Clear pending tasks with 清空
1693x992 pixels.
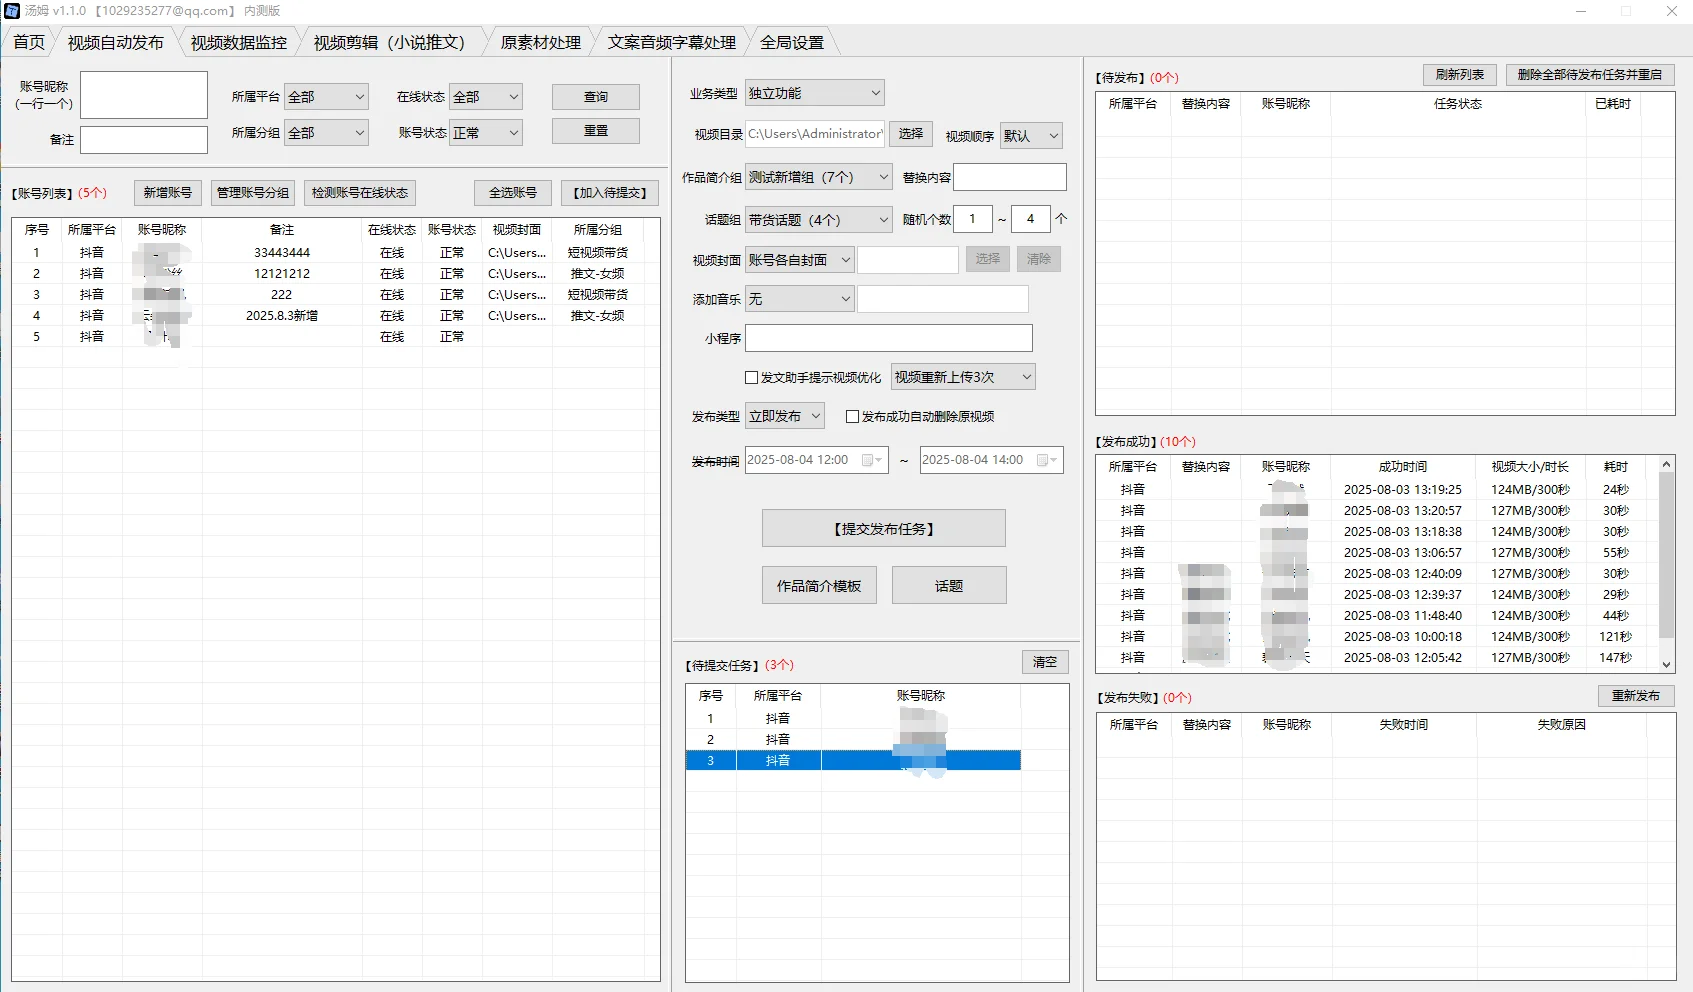point(1045,662)
